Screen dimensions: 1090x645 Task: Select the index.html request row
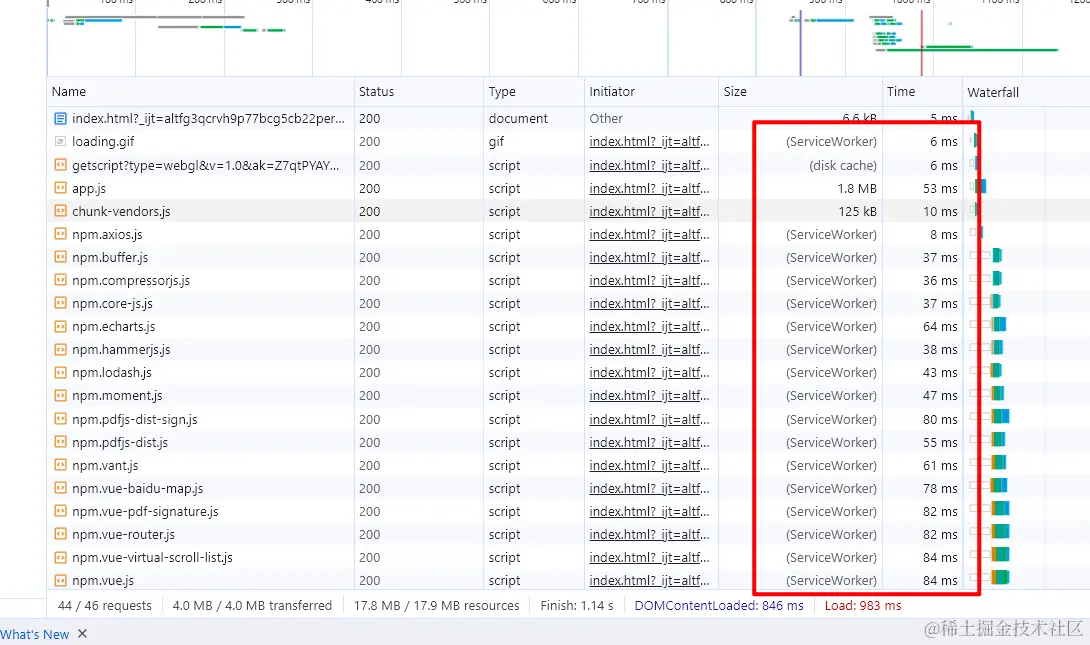(208, 119)
